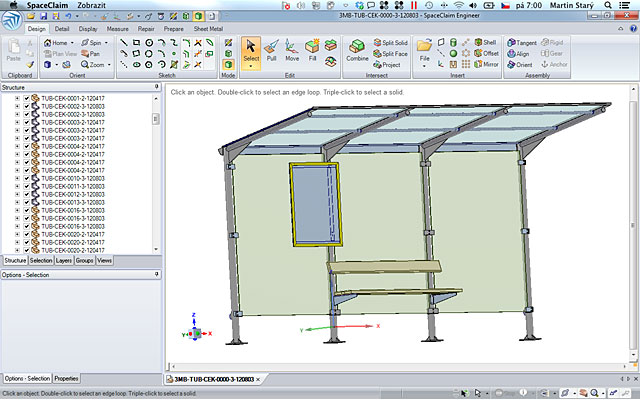Switch to the Display ribbon tab
640x400 pixels.
88,29
